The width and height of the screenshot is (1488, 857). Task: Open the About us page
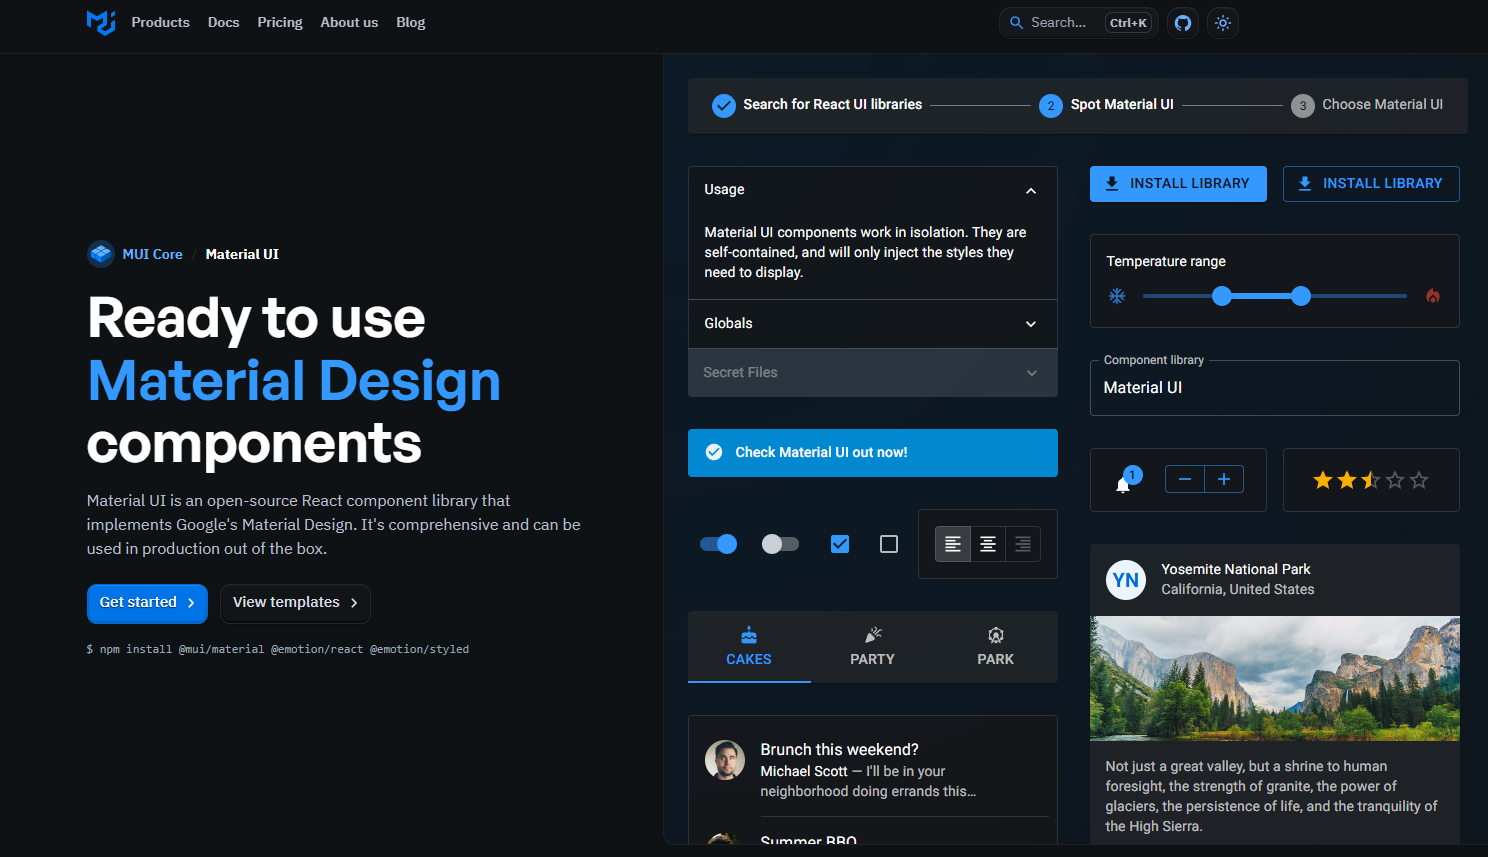[x=349, y=22]
